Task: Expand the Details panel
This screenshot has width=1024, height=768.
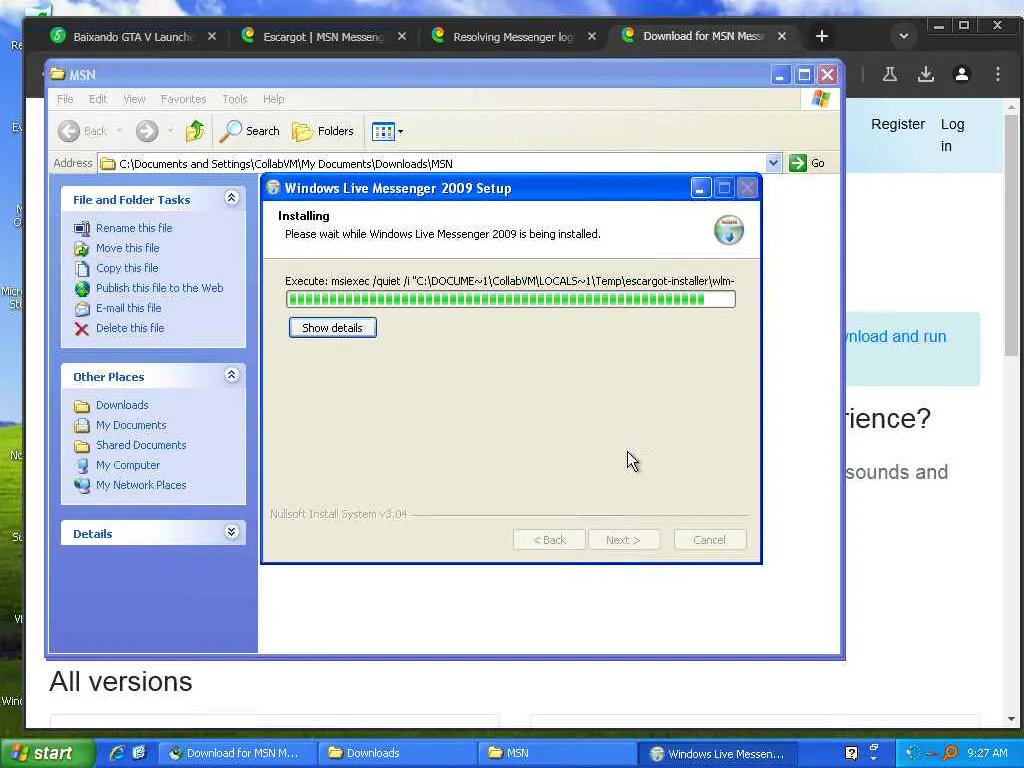Action: coord(232,532)
